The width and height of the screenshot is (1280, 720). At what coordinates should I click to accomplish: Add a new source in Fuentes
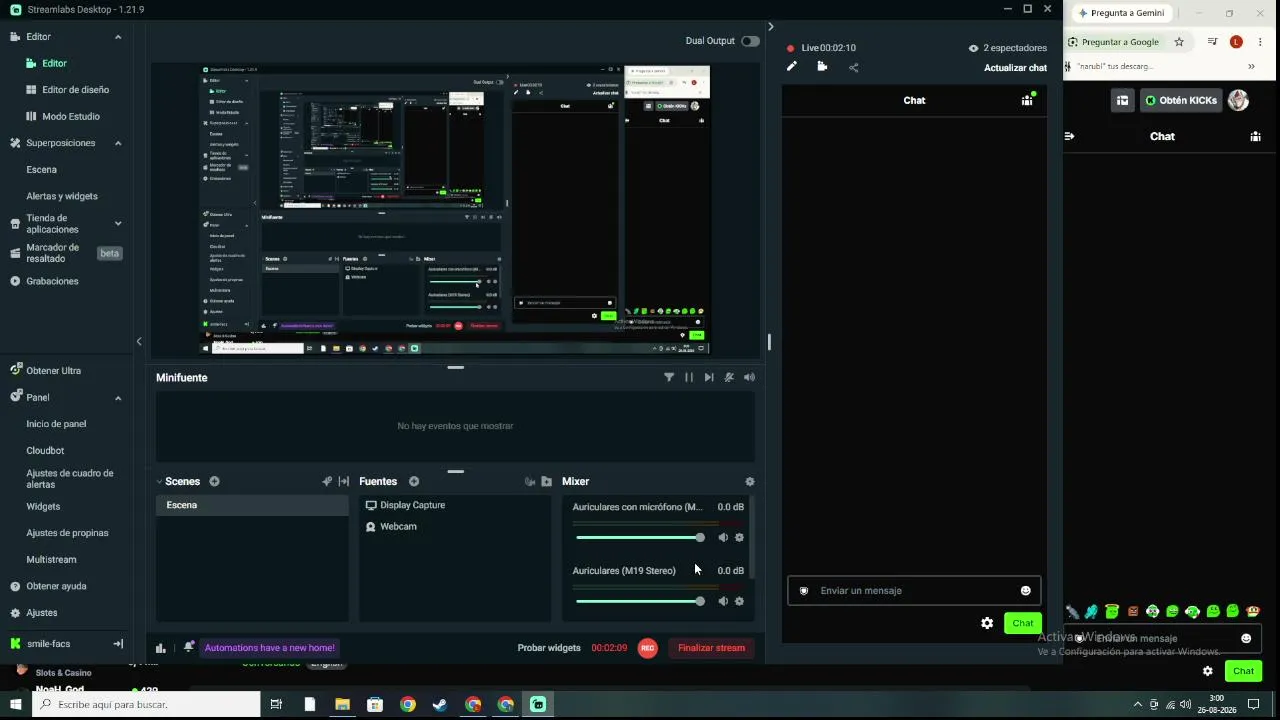click(414, 481)
